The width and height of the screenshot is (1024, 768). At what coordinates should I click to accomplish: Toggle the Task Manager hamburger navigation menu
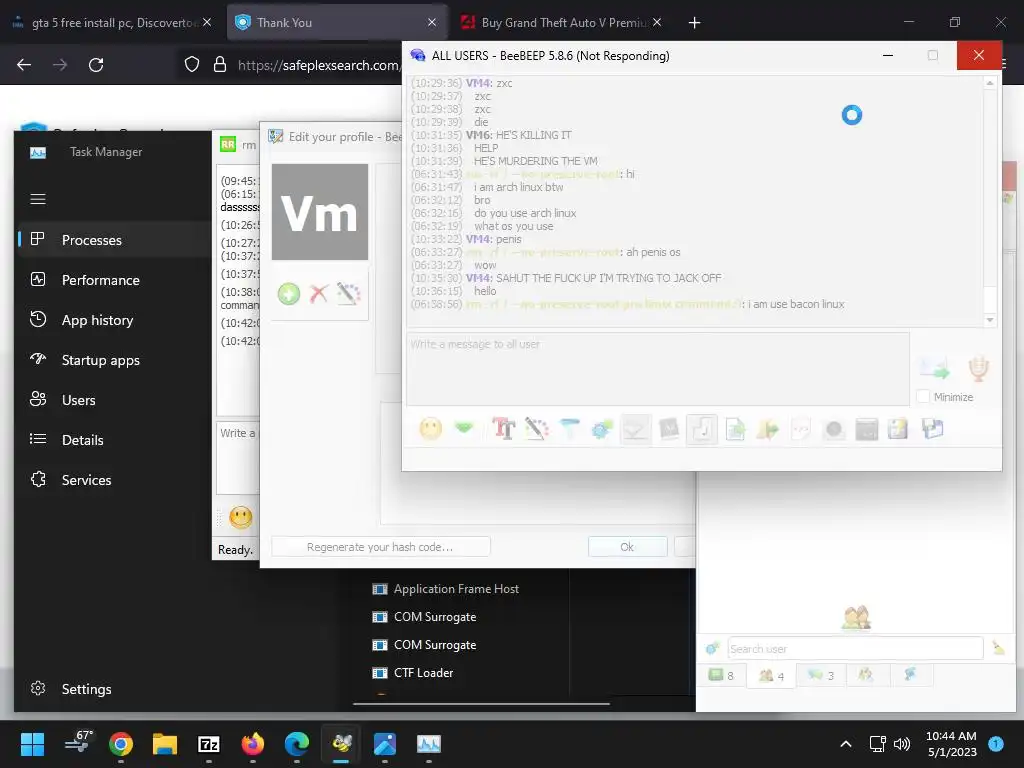click(x=38, y=199)
